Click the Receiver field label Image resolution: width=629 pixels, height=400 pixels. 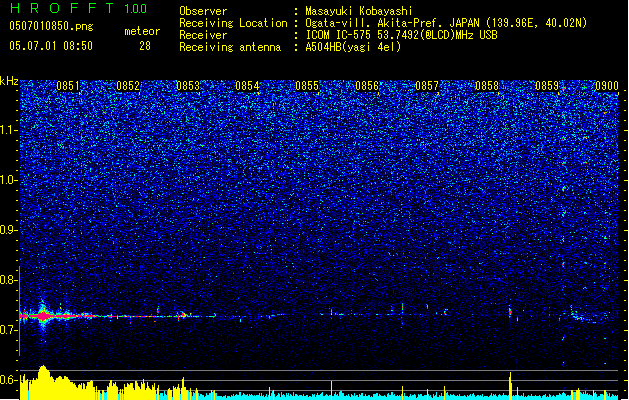coord(203,35)
